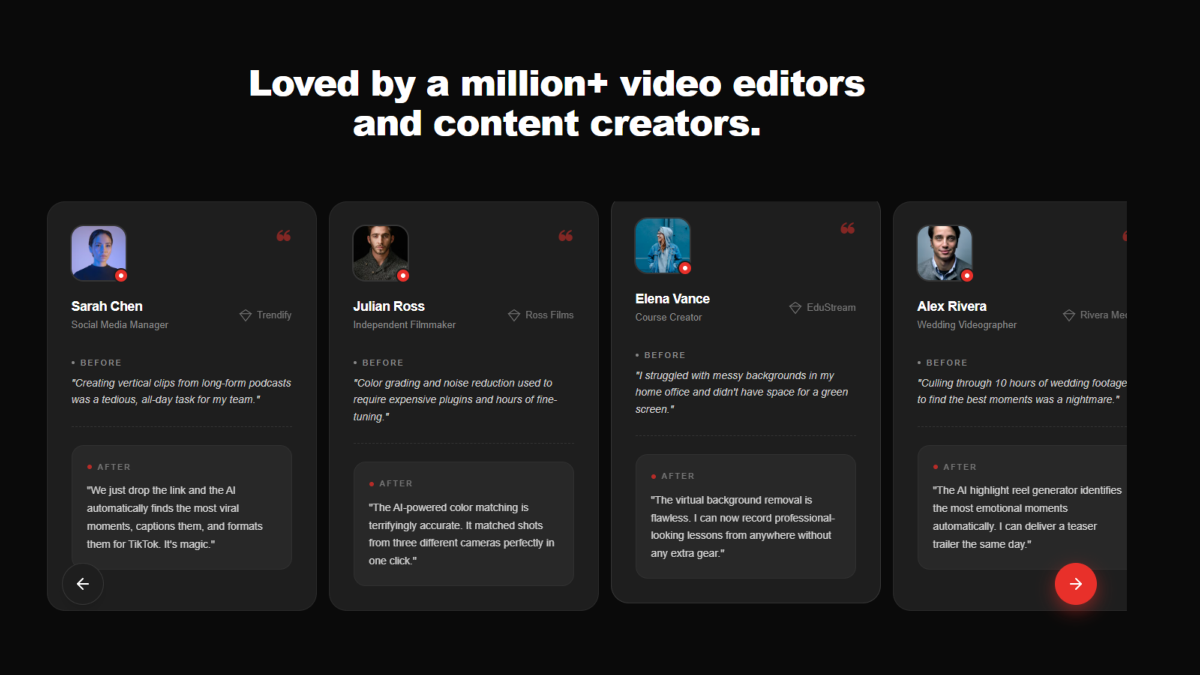Viewport: 1200px width, 675px height.
Task: Click the diamond icon by Rivera Media
Action: click(1069, 315)
